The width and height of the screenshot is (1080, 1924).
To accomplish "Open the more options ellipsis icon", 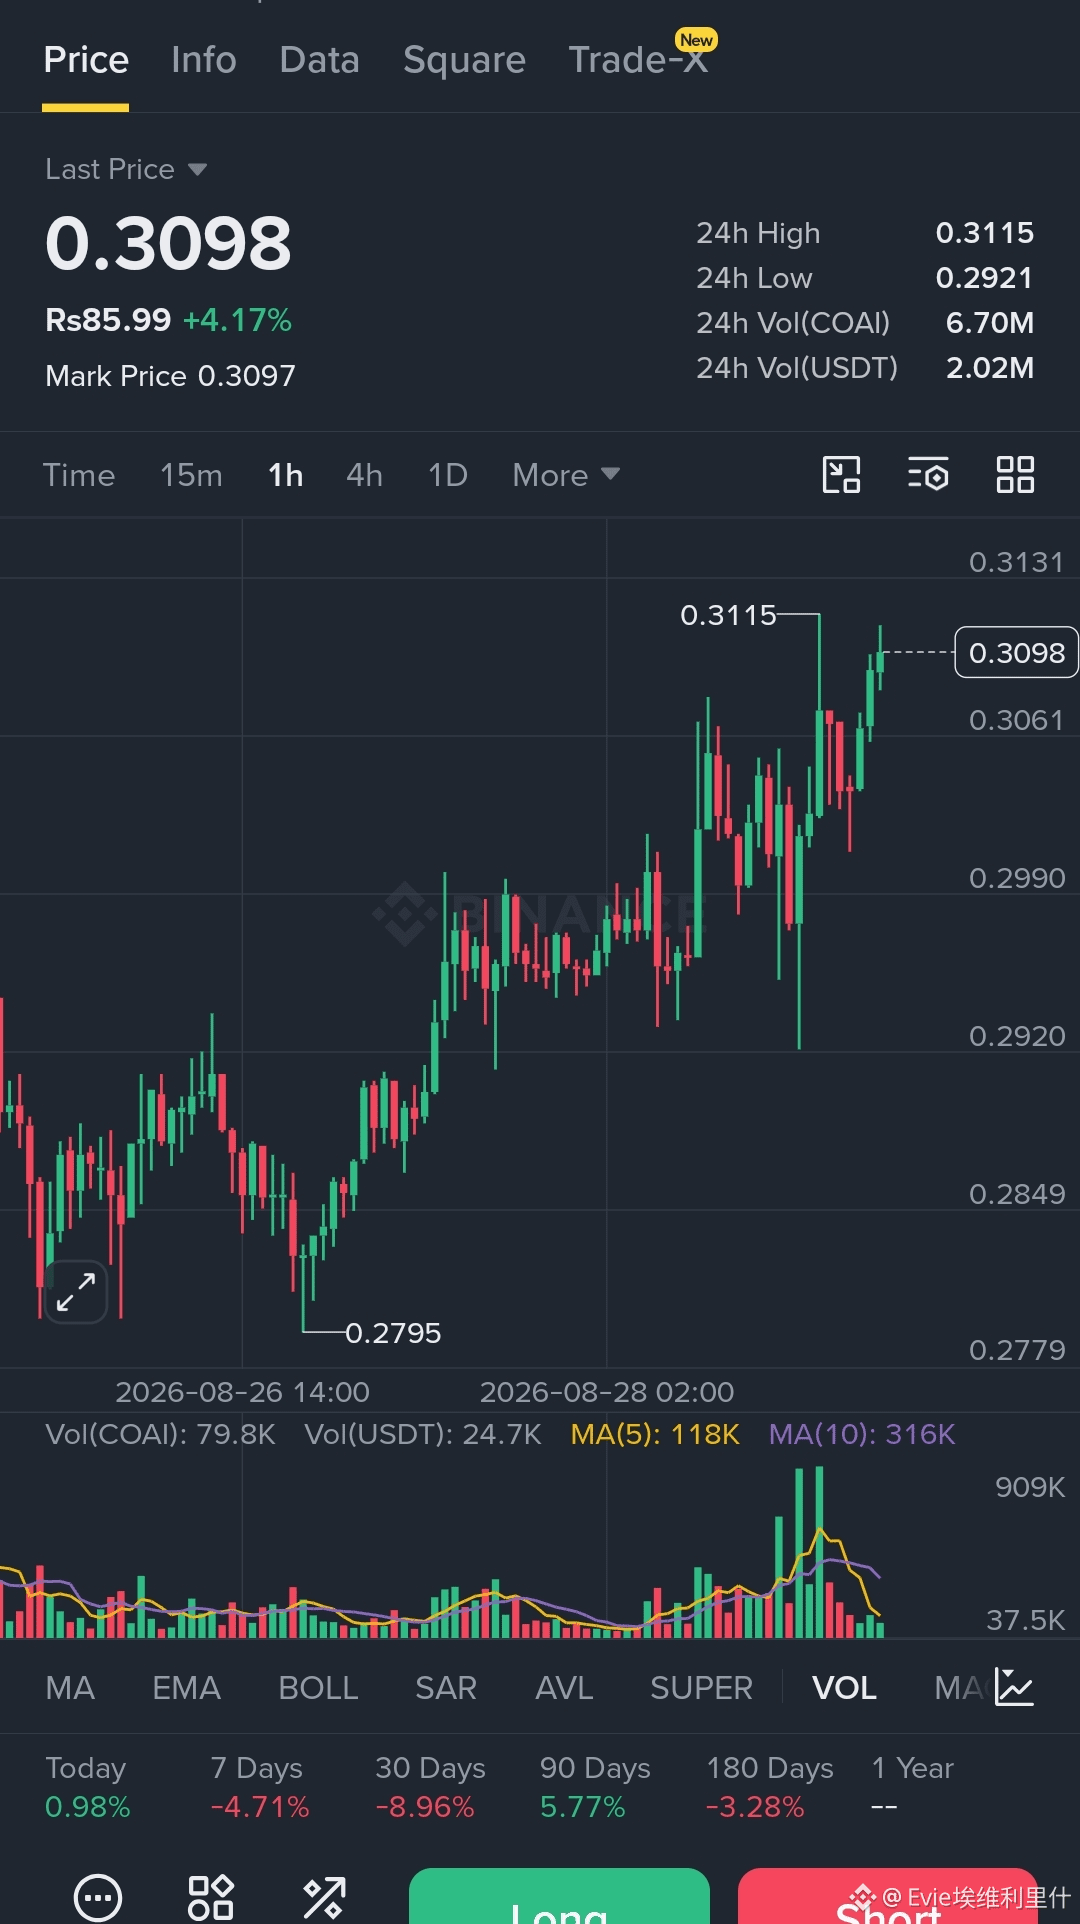I will coord(98,1897).
